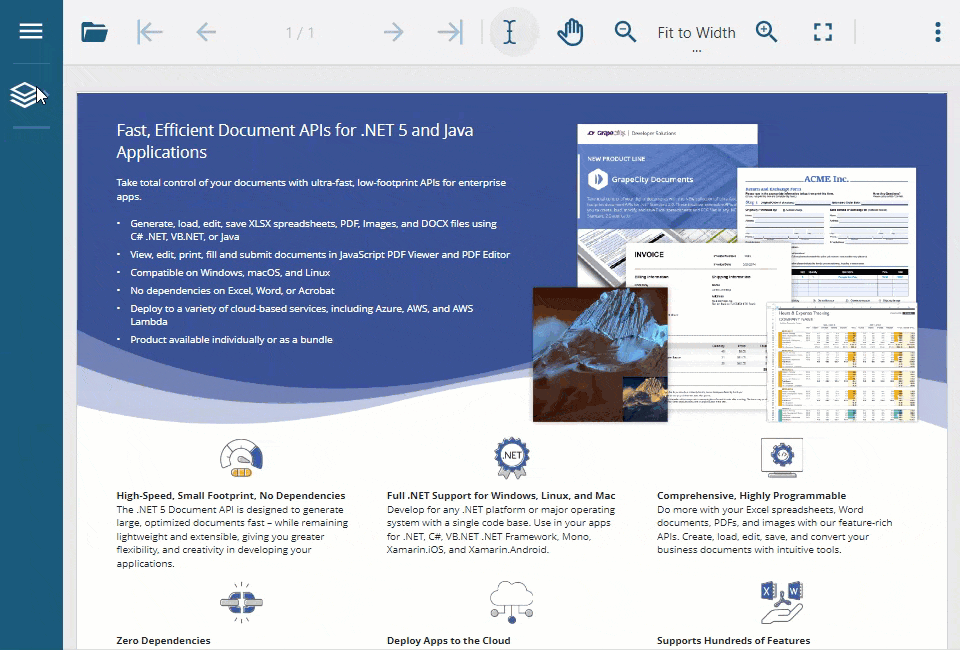
Task: Click the 'Zero Dependencies' heading
Action: click(163, 640)
